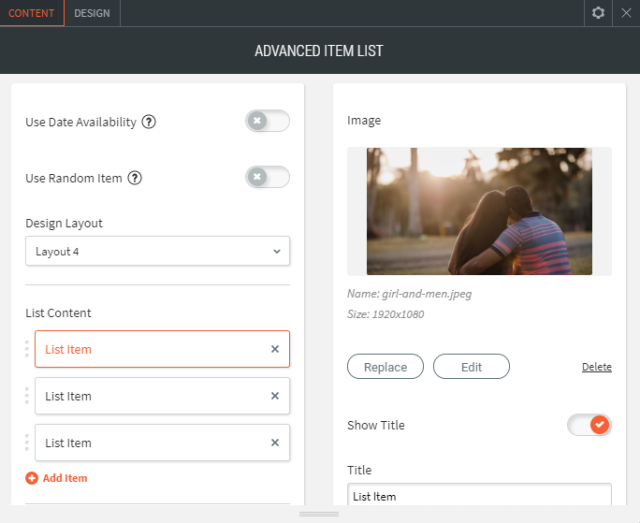Click drag handle of third List Item

27,443
